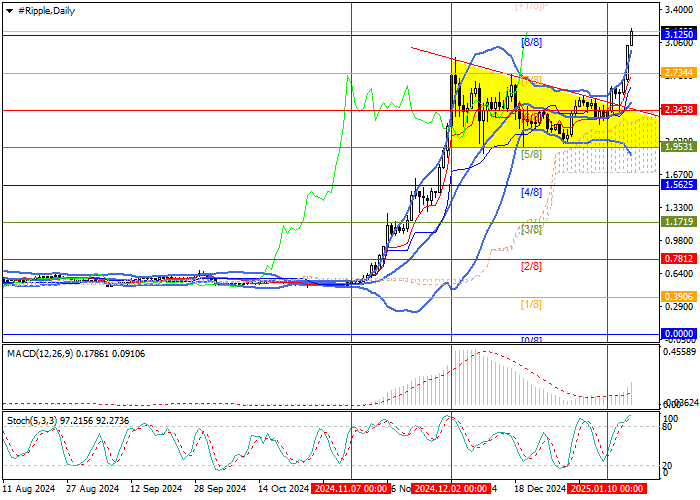
Task: Click the triangle icon beside #Ripple,Daily title
Action: [7, 9]
